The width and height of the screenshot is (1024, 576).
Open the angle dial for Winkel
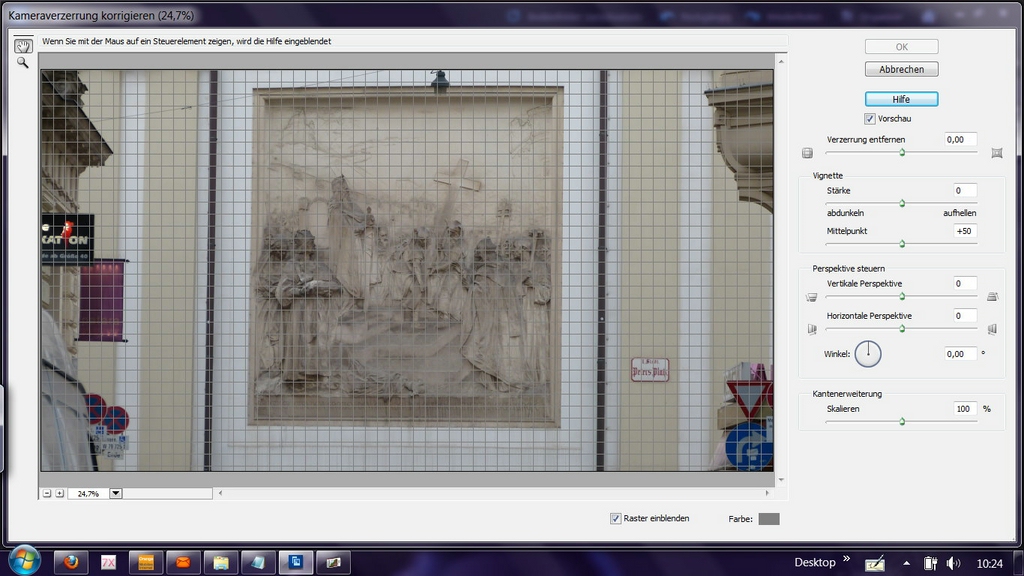click(868, 353)
